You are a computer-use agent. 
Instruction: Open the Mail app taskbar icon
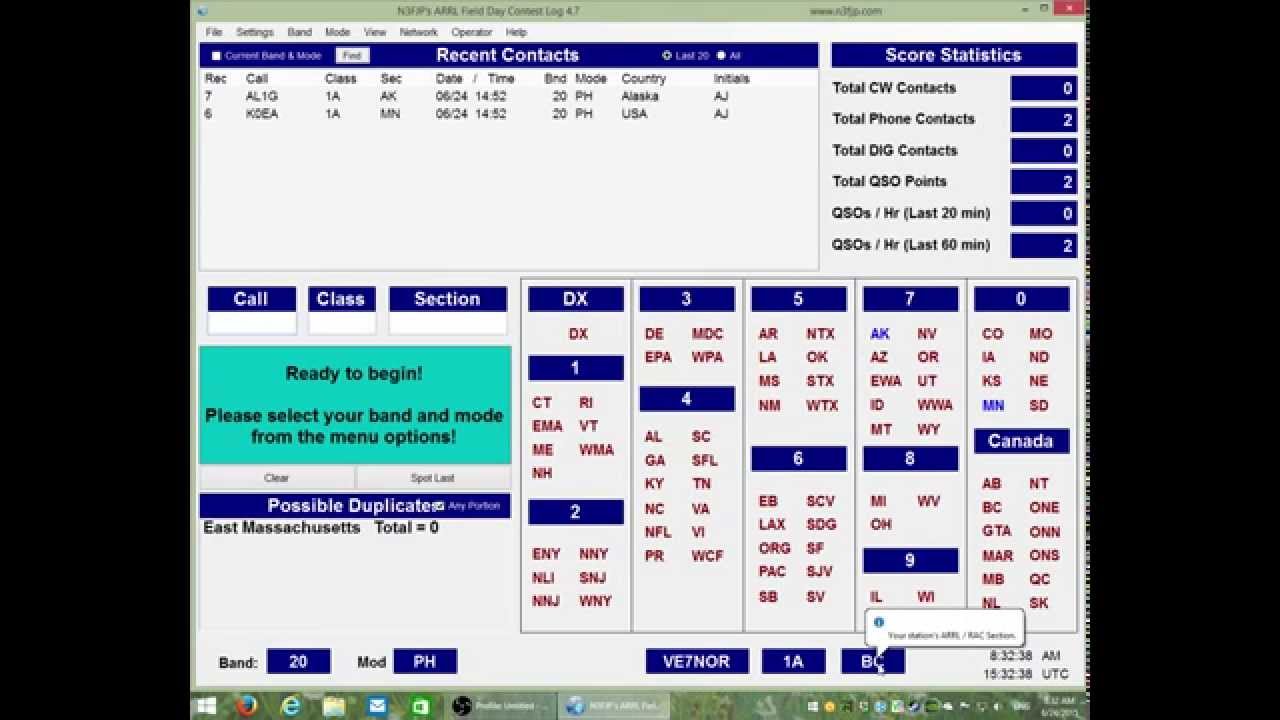tap(377, 706)
